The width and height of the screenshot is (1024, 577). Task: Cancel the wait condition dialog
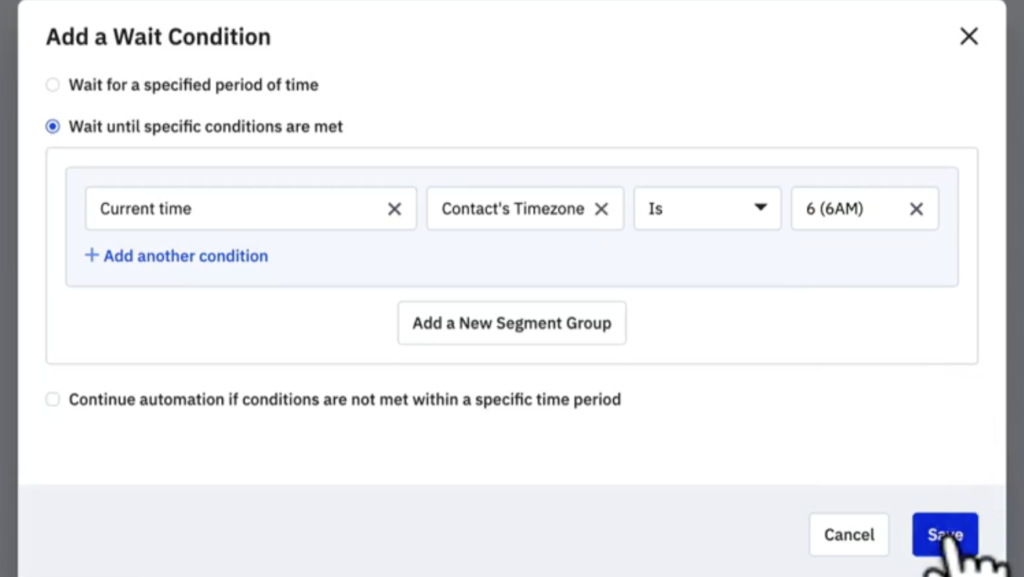[849, 535]
